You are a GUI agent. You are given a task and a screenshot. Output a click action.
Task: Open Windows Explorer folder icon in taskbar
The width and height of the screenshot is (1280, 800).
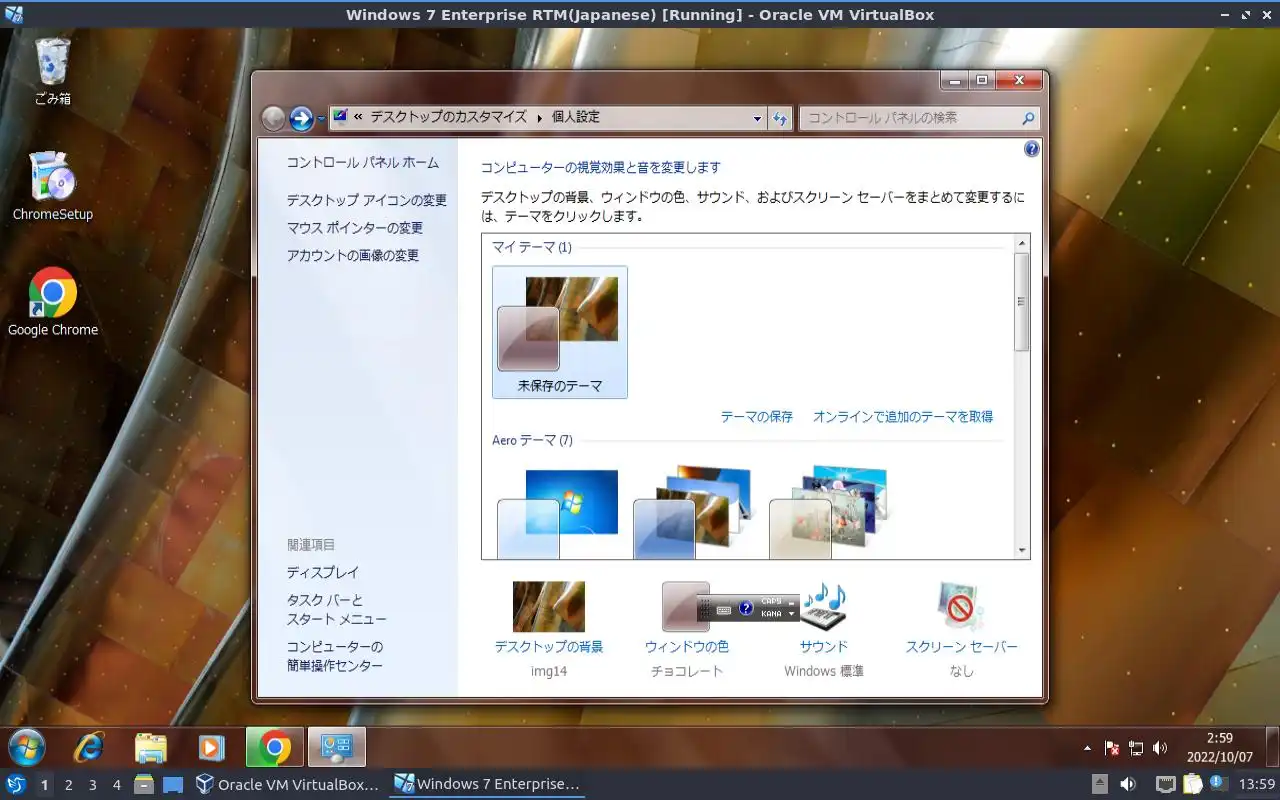point(150,747)
